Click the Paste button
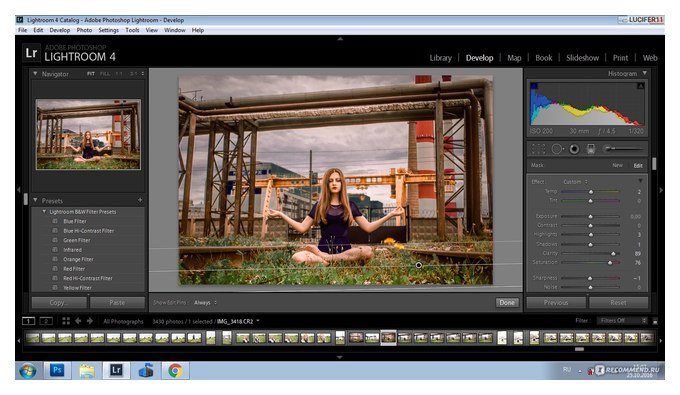 click(117, 302)
